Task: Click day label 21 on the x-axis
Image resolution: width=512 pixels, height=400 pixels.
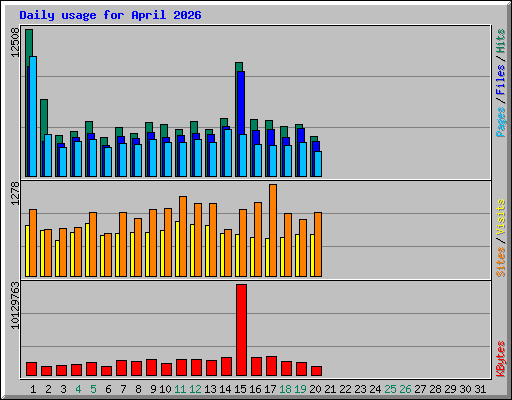Action: (330, 389)
